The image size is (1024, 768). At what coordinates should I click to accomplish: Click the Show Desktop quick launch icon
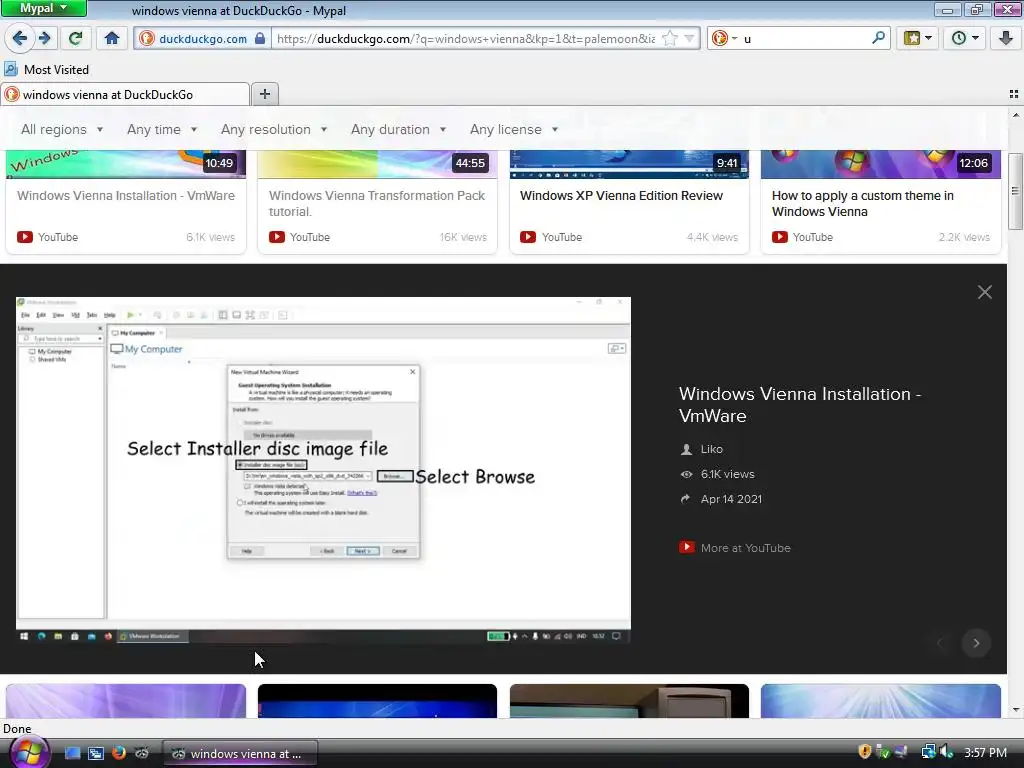pyautogui.click(x=72, y=753)
